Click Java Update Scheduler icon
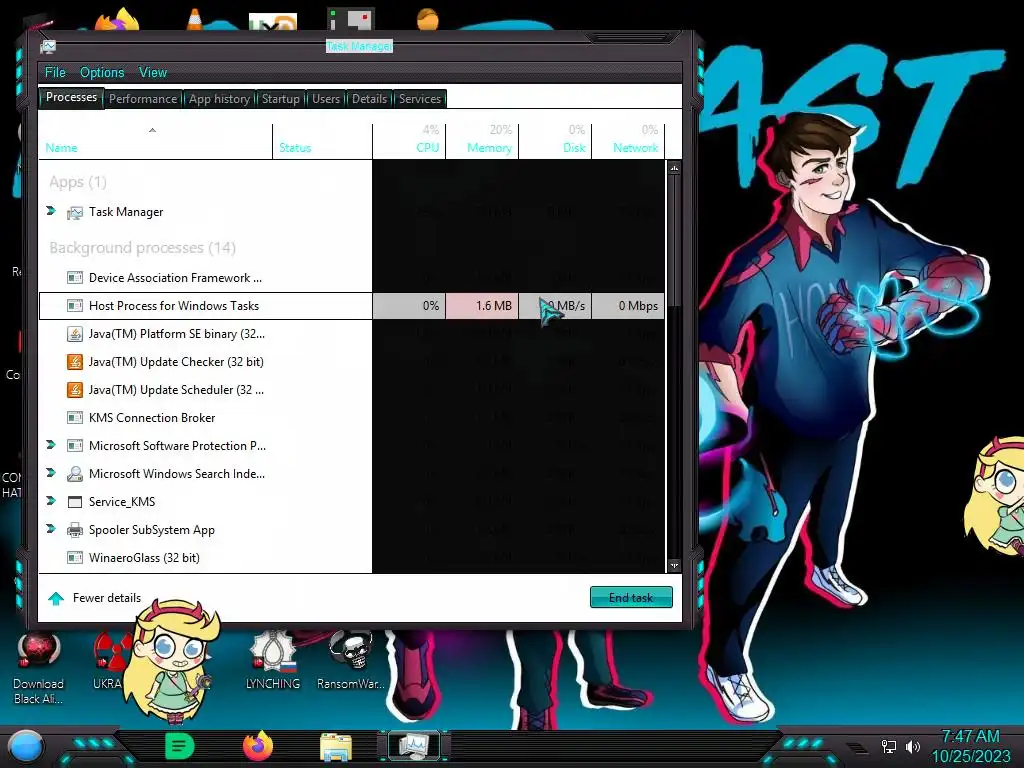The width and height of the screenshot is (1024, 768). 75,390
